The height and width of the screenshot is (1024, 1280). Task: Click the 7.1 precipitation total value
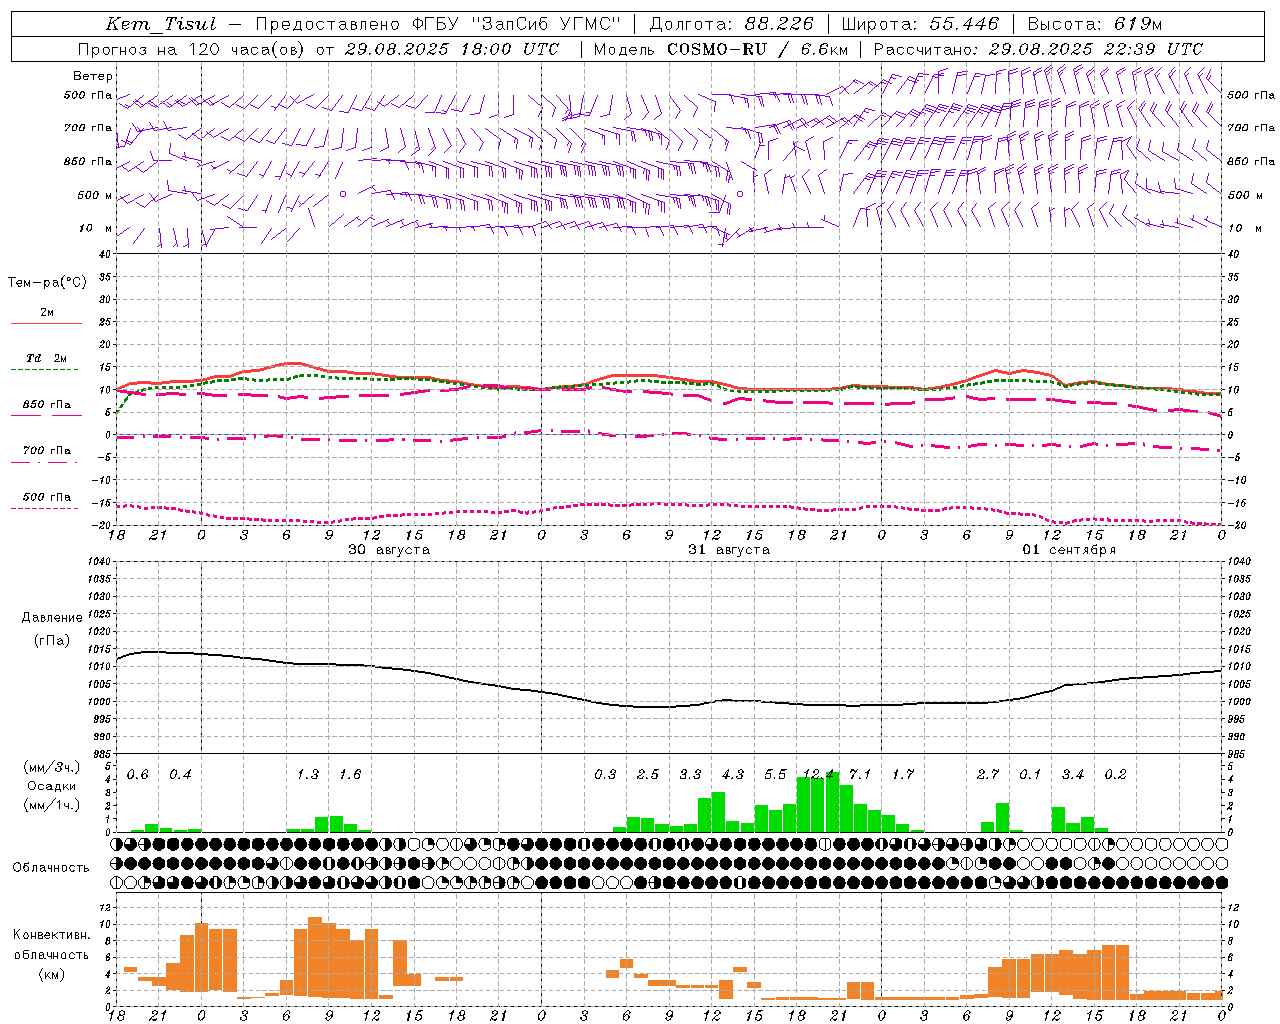click(x=860, y=775)
